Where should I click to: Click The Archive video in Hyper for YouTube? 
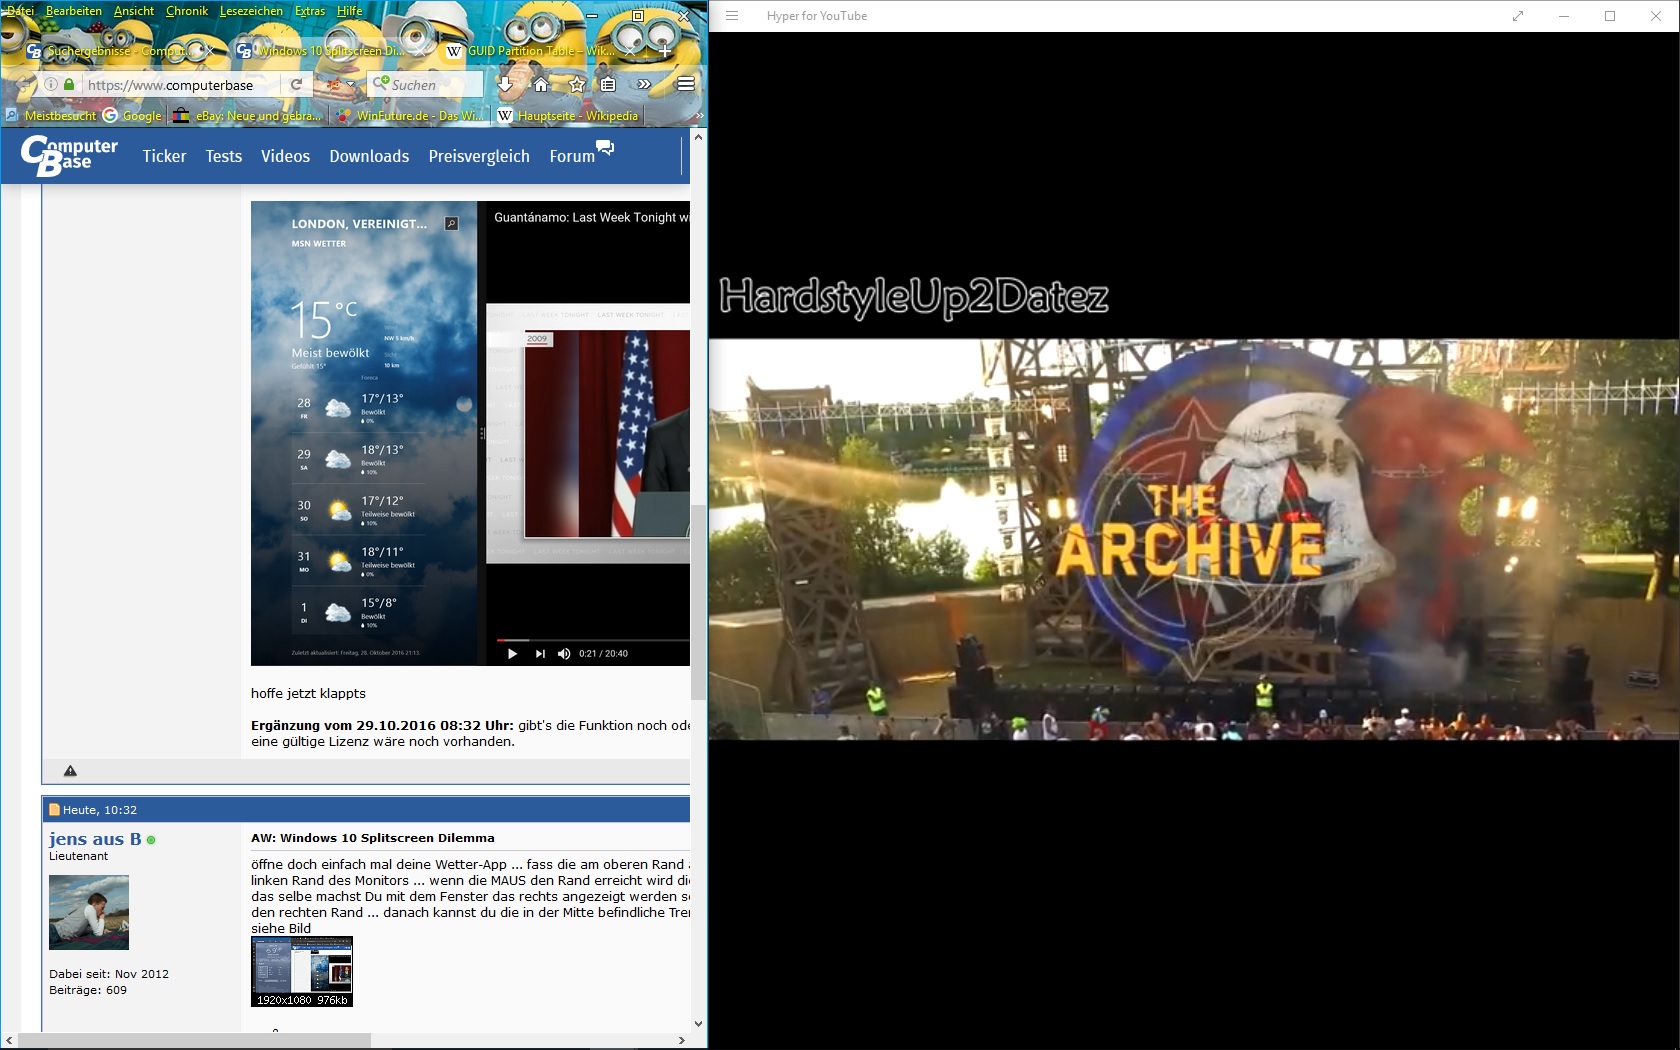[x=1194, y=539]
